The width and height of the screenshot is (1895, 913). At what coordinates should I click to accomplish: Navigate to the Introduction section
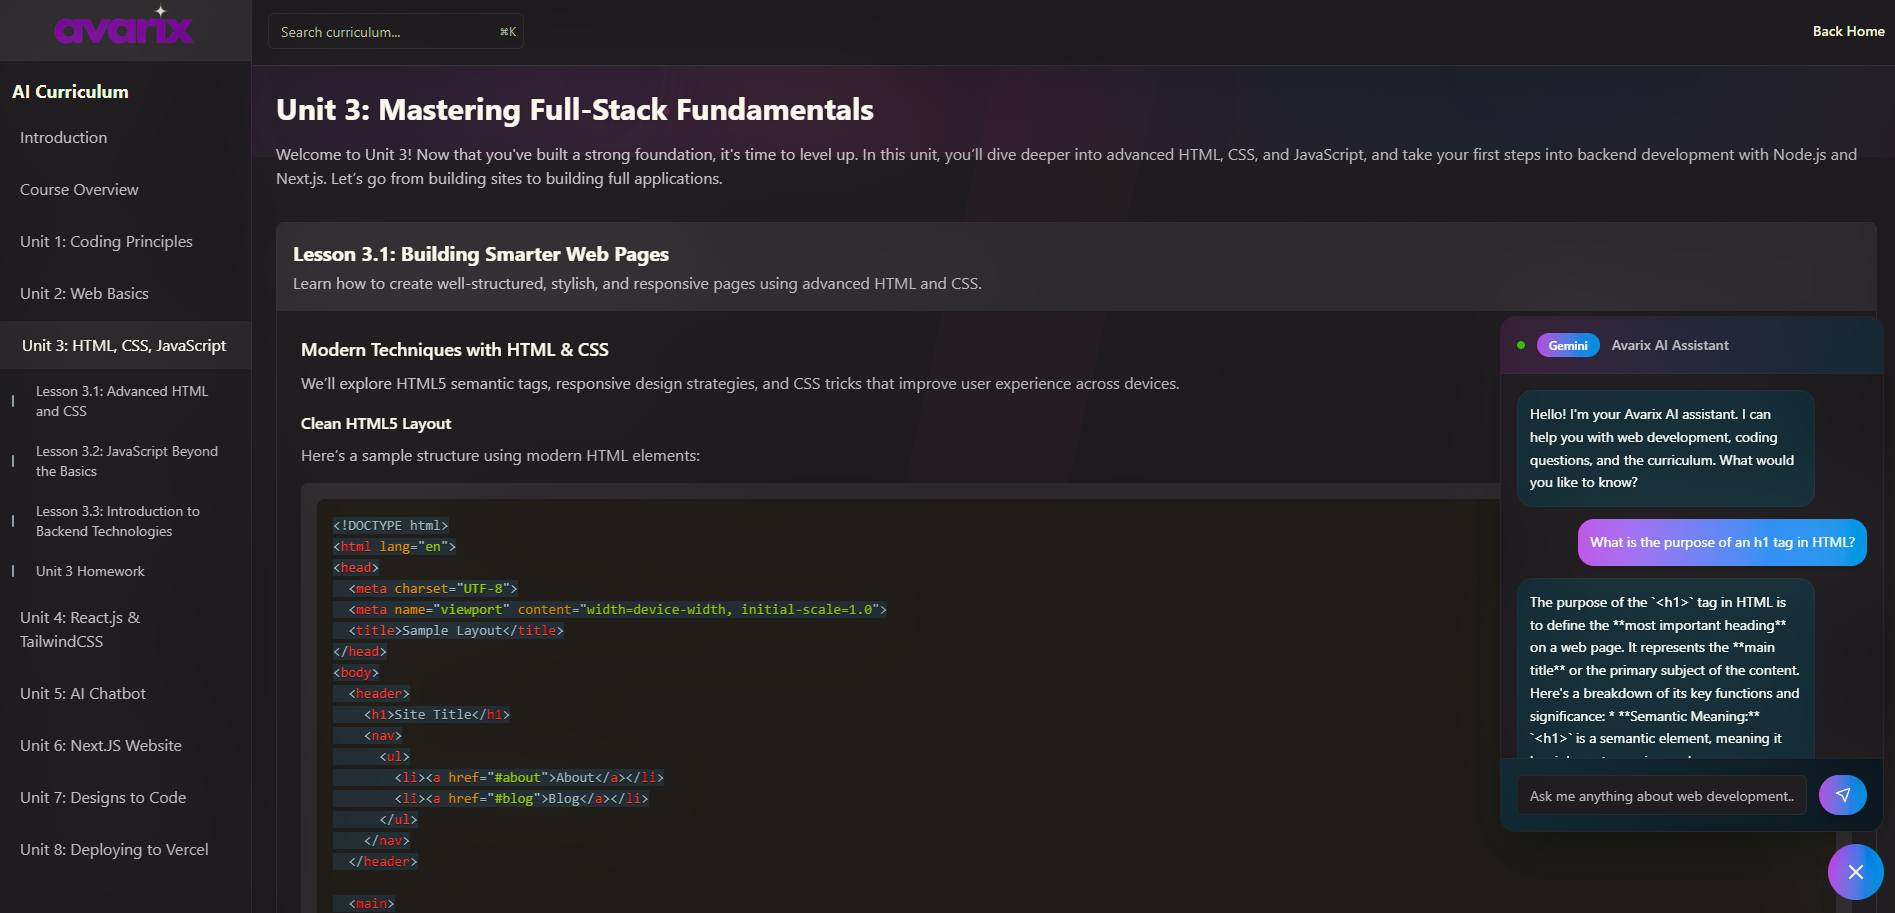(63, 137)
